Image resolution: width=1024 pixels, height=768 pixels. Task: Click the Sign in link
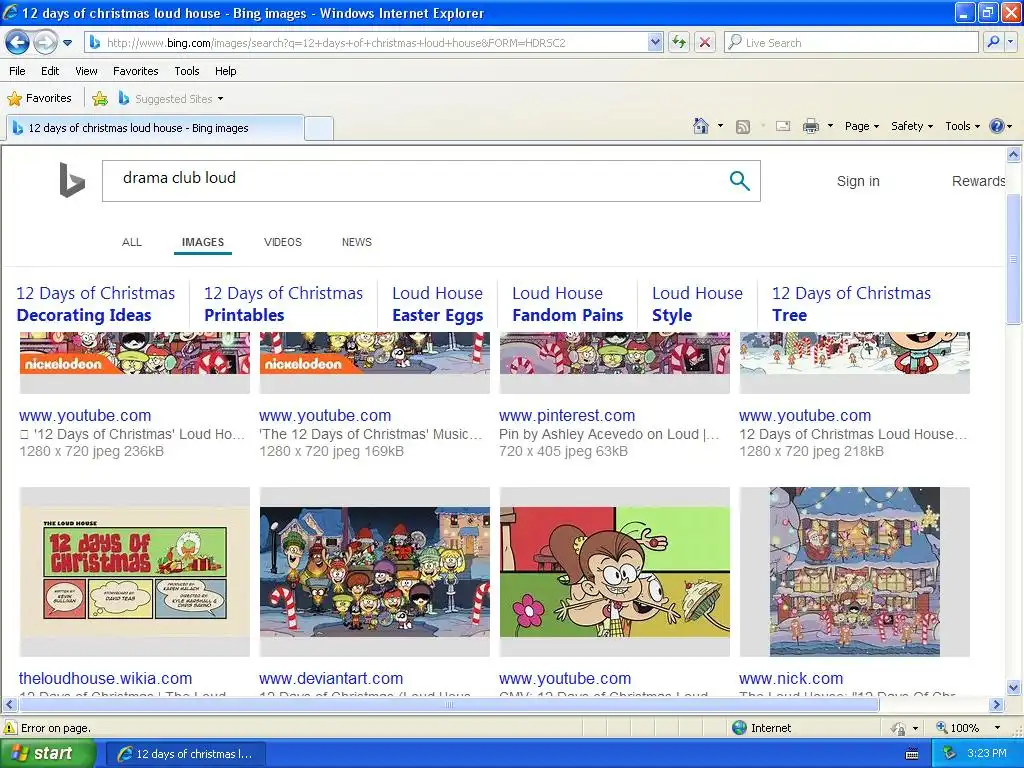[858, 181]
